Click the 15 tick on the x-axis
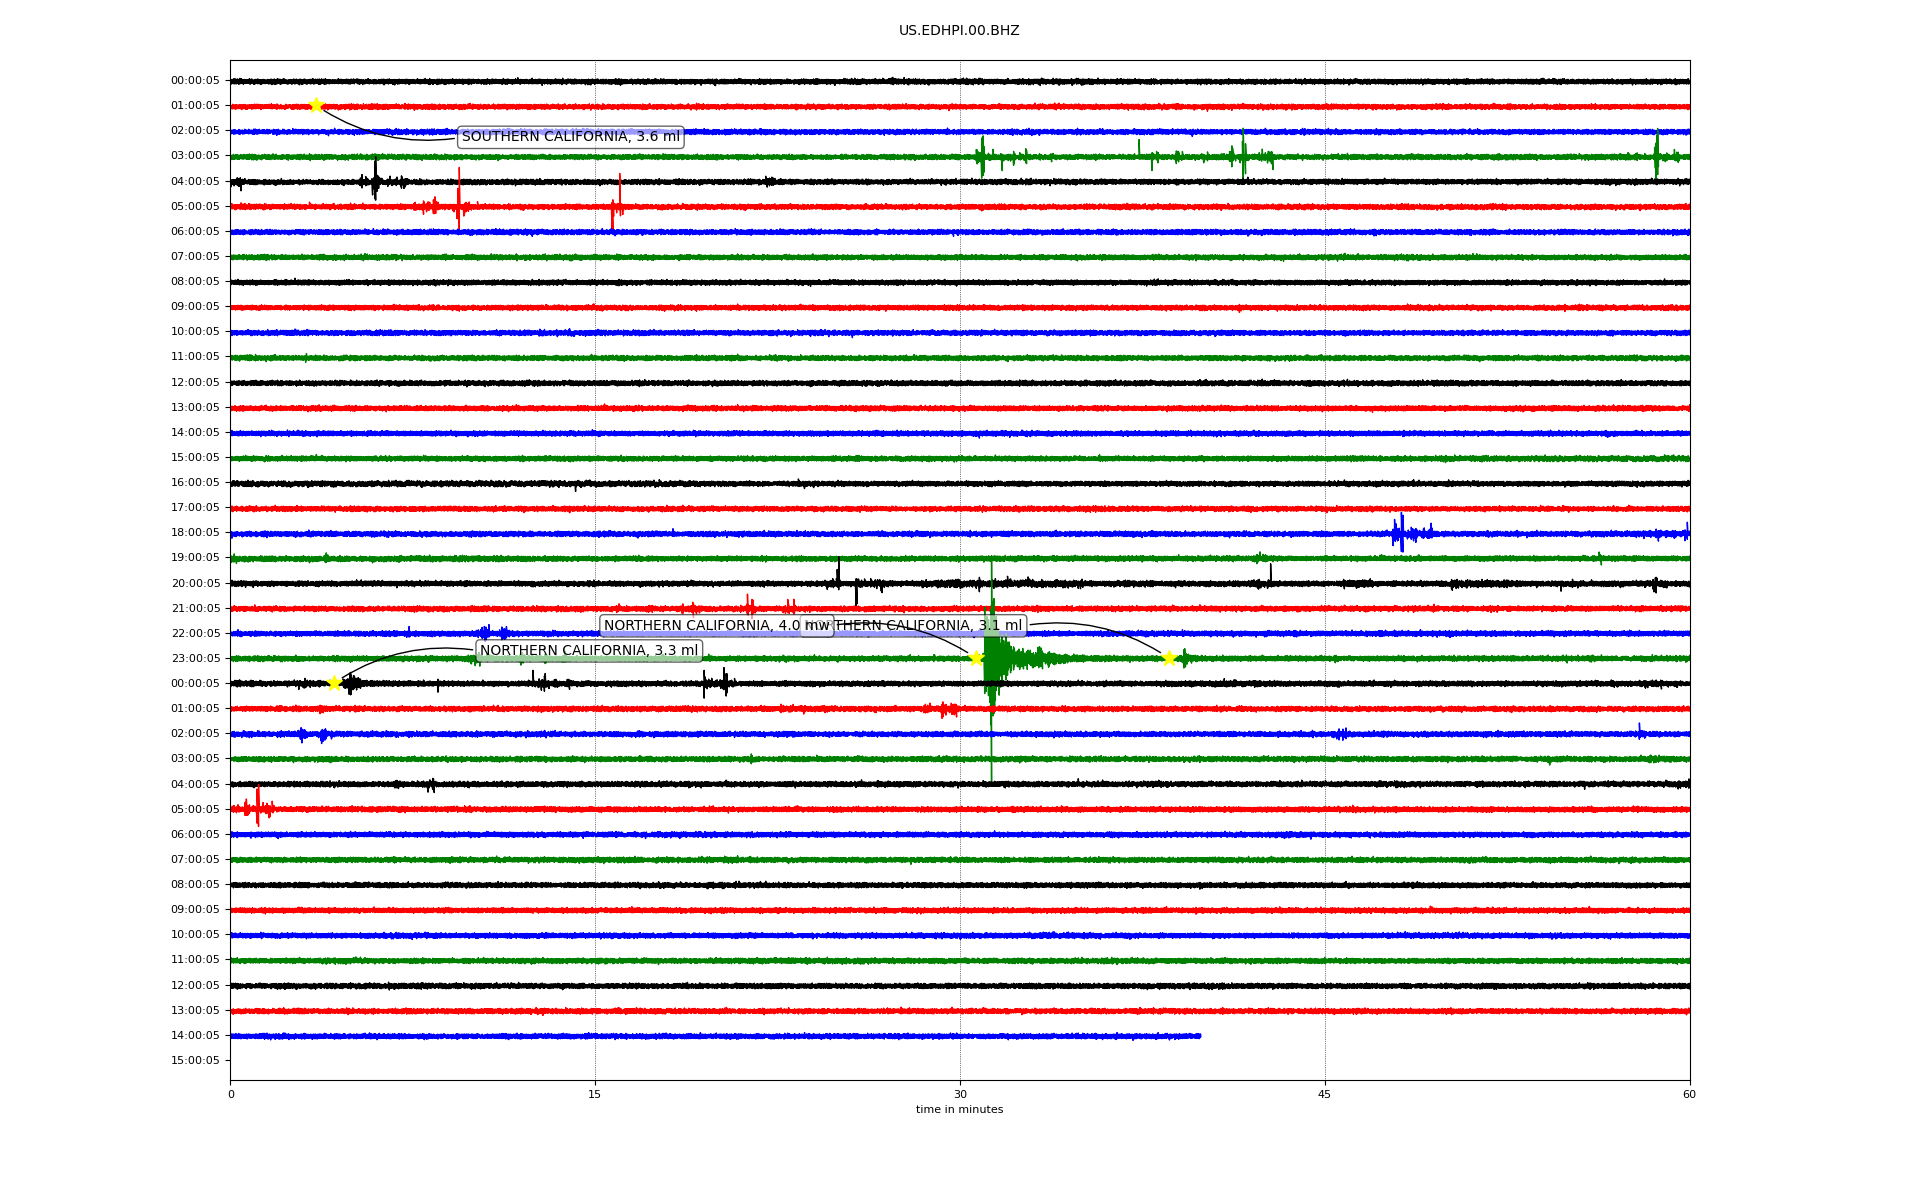 595,1094
